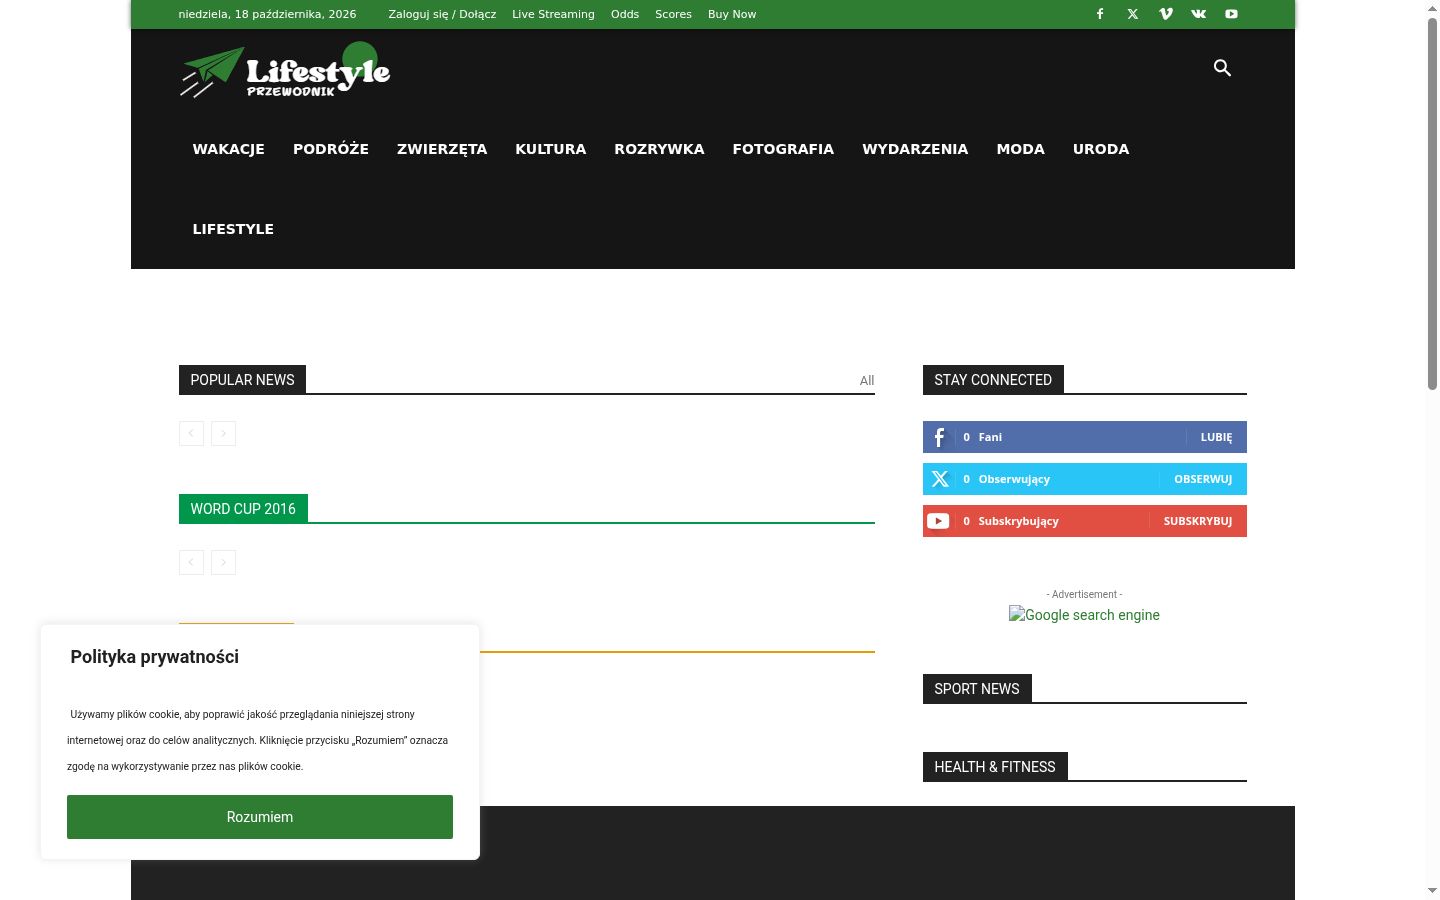The height and width of the screenshot is (900, 1440).
Task: Click the Lifestyle Przewodnik logo
Action: pyautogui.click(x=285, y=70)
